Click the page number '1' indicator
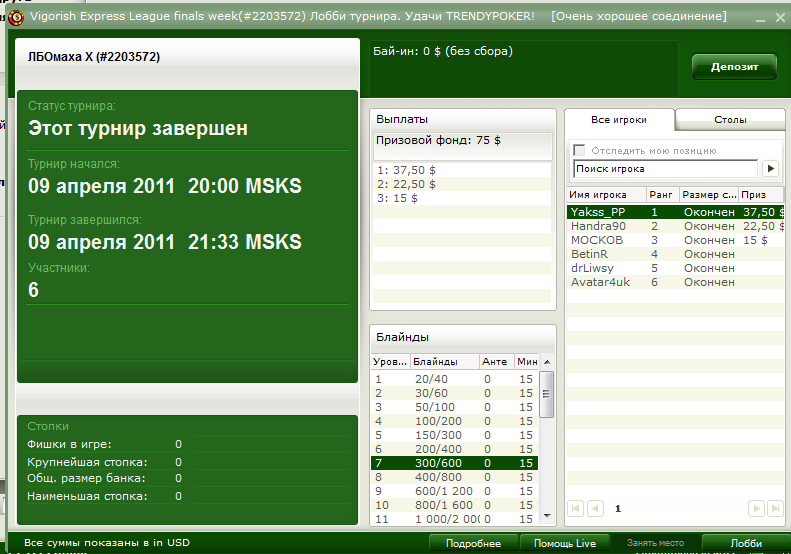The width and height of the screenshot is (791, 554). coord(617,509)
